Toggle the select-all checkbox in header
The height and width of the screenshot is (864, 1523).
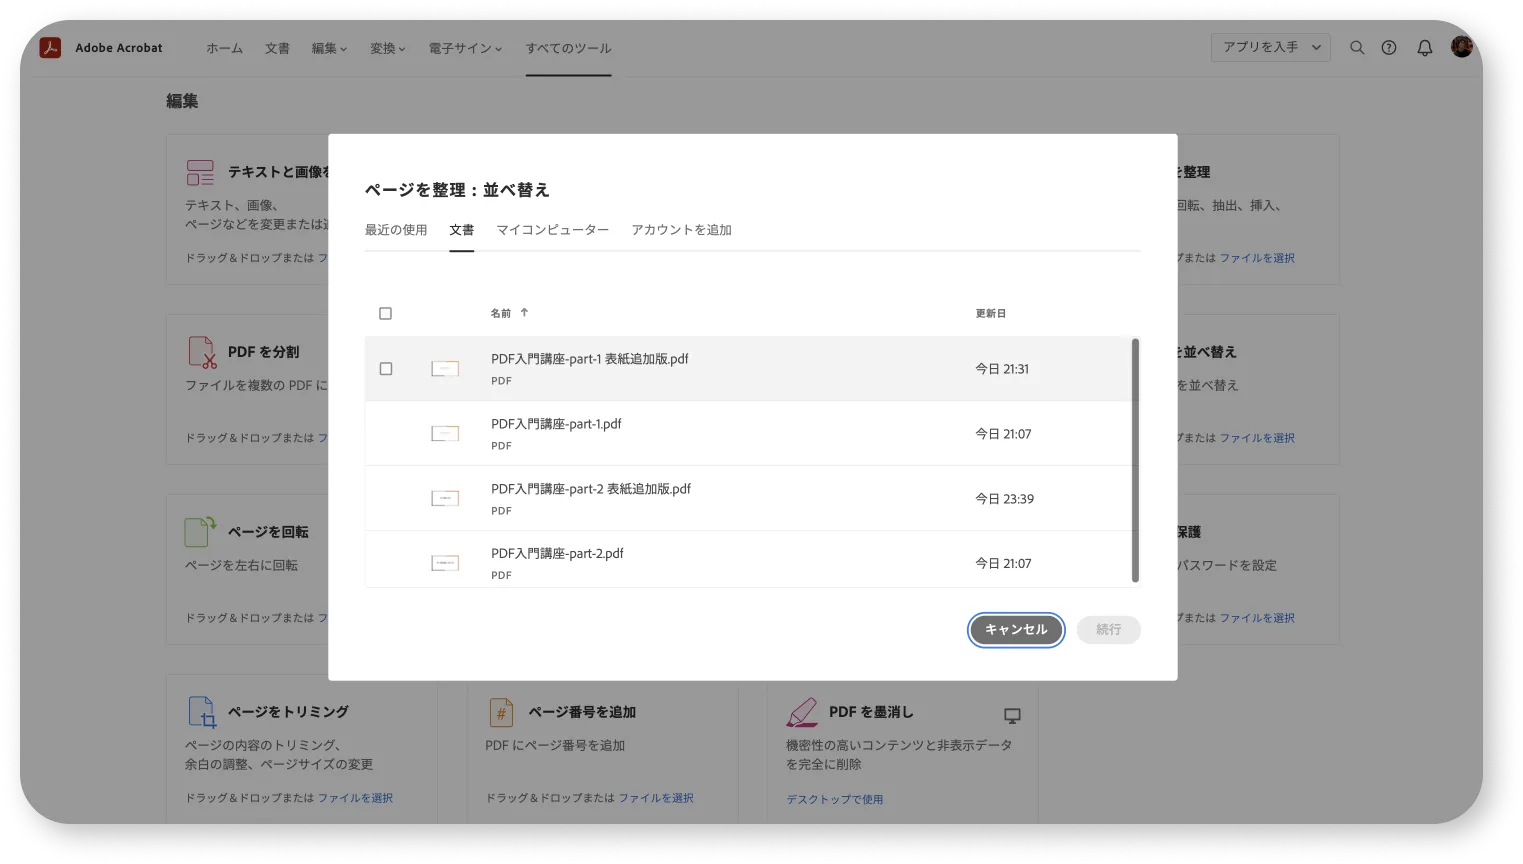385,313
